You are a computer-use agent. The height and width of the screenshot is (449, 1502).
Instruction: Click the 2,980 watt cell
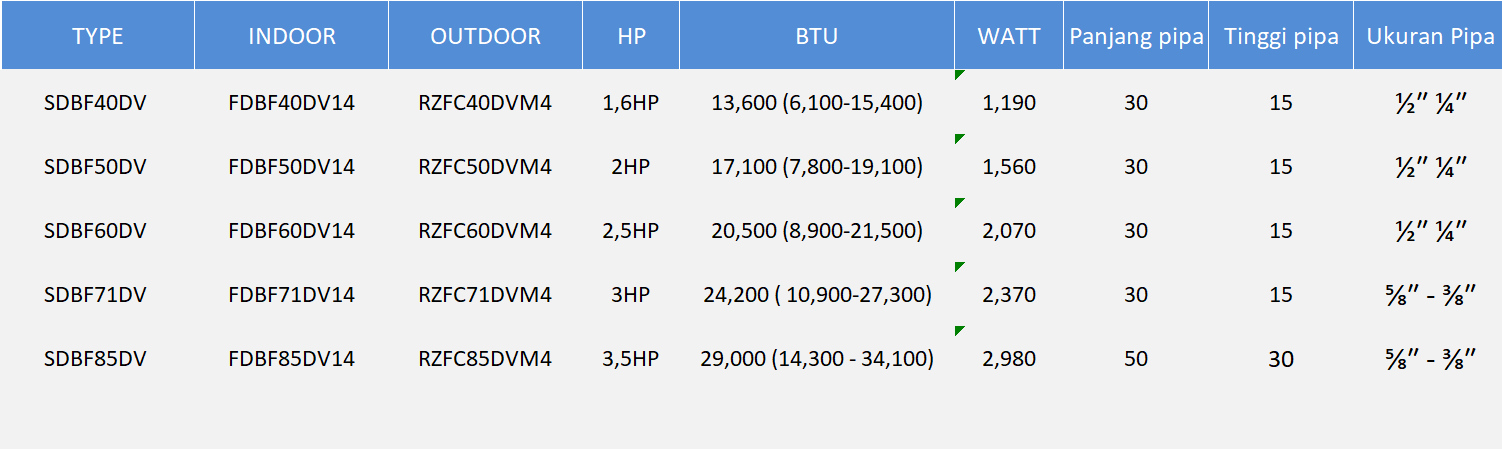(x=1009, y=359)
